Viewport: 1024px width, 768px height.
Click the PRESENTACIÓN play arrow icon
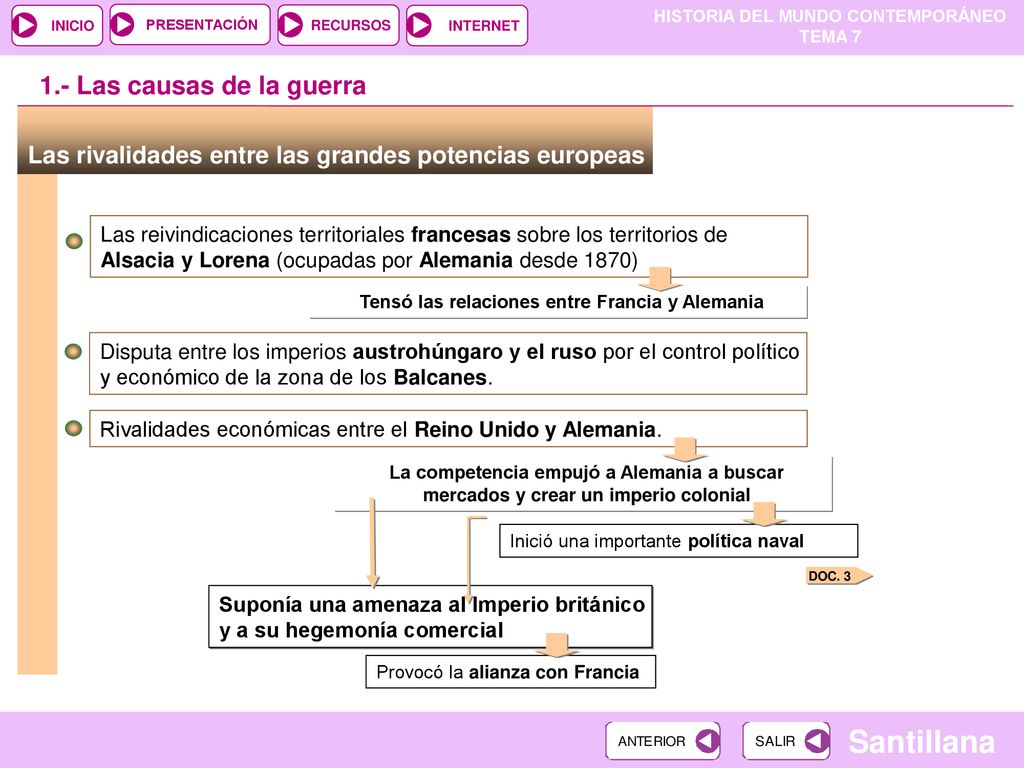122,25
